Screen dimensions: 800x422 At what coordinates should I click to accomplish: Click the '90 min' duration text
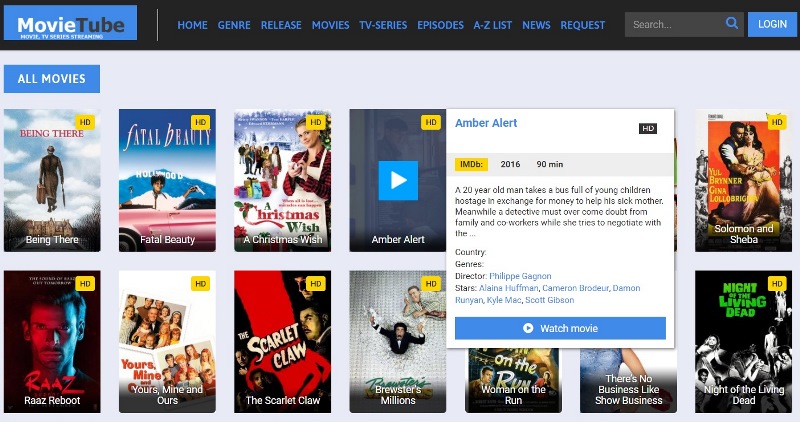pos(549,164)
